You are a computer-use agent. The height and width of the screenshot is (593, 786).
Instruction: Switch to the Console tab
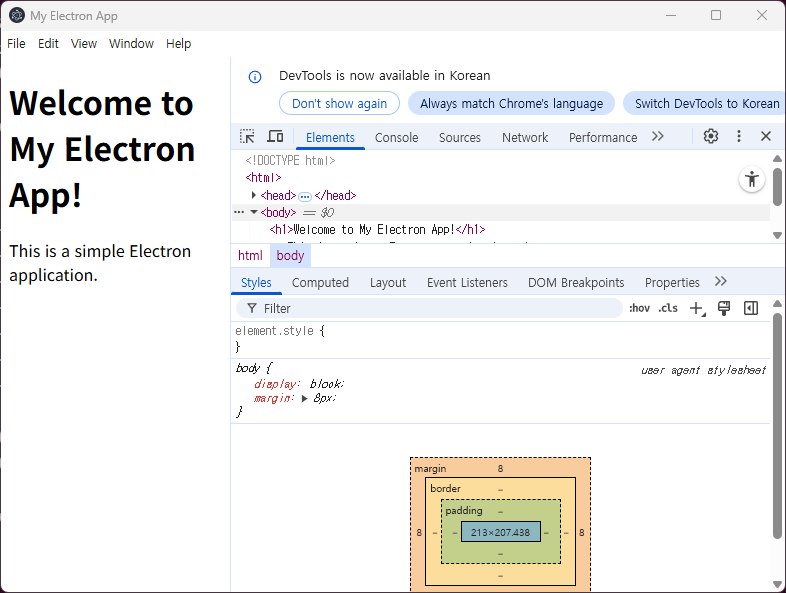396,138
